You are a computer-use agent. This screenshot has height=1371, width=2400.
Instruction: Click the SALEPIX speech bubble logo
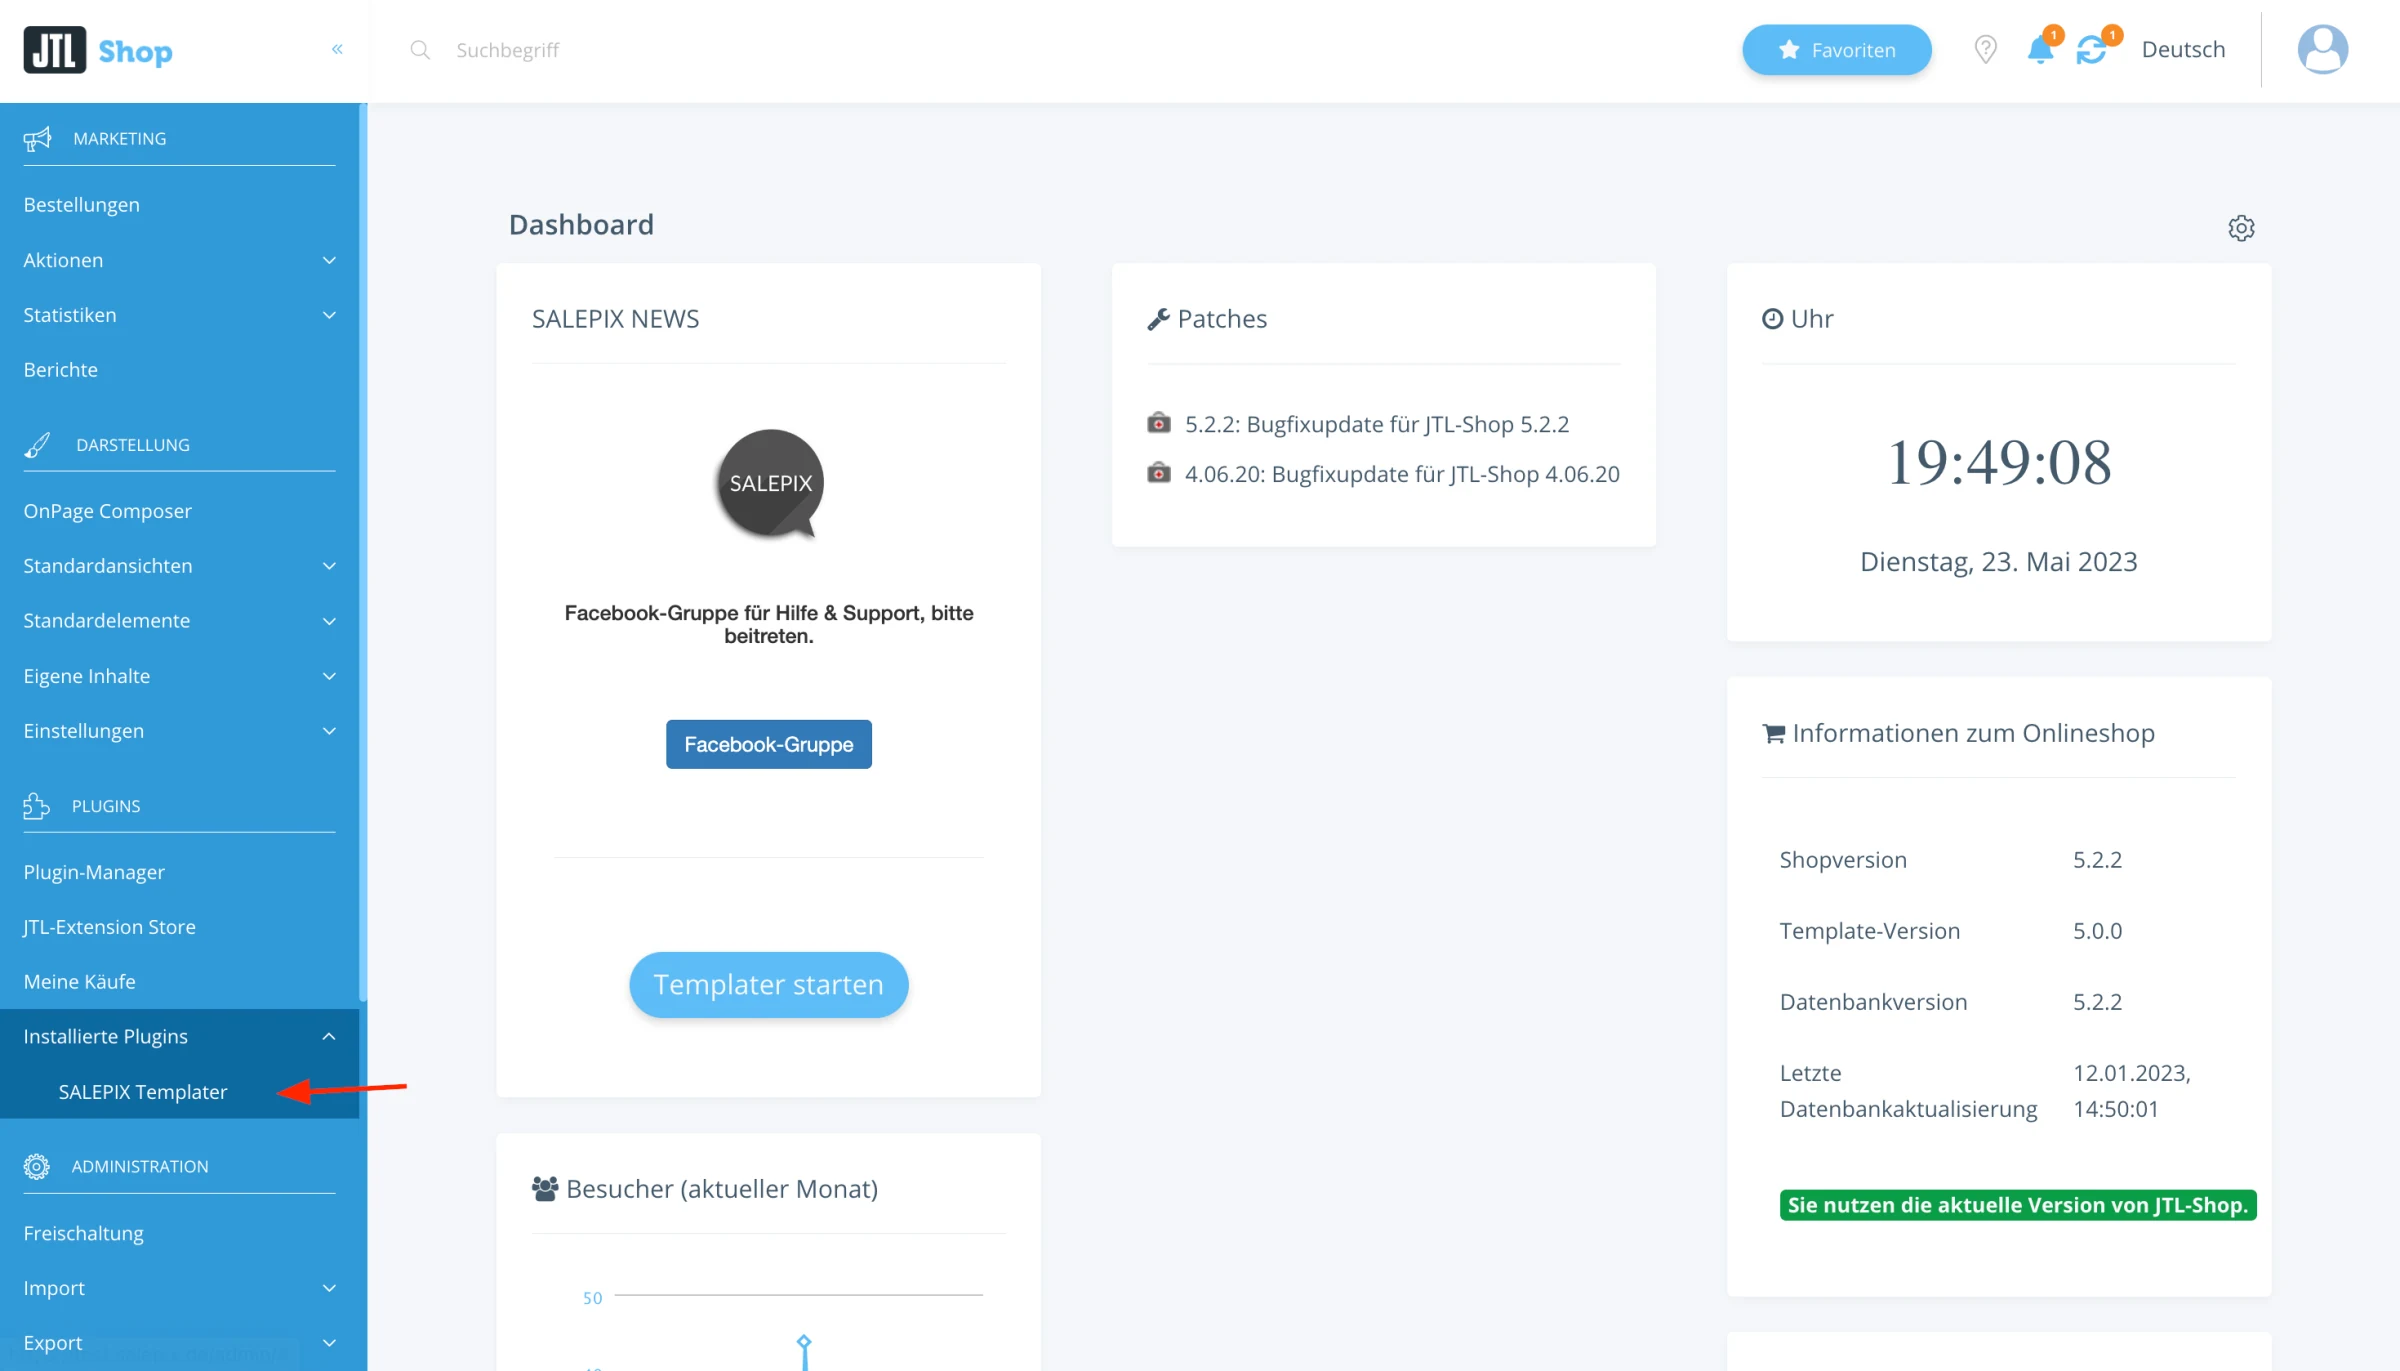pyautogui.click(x=770, y=484)
